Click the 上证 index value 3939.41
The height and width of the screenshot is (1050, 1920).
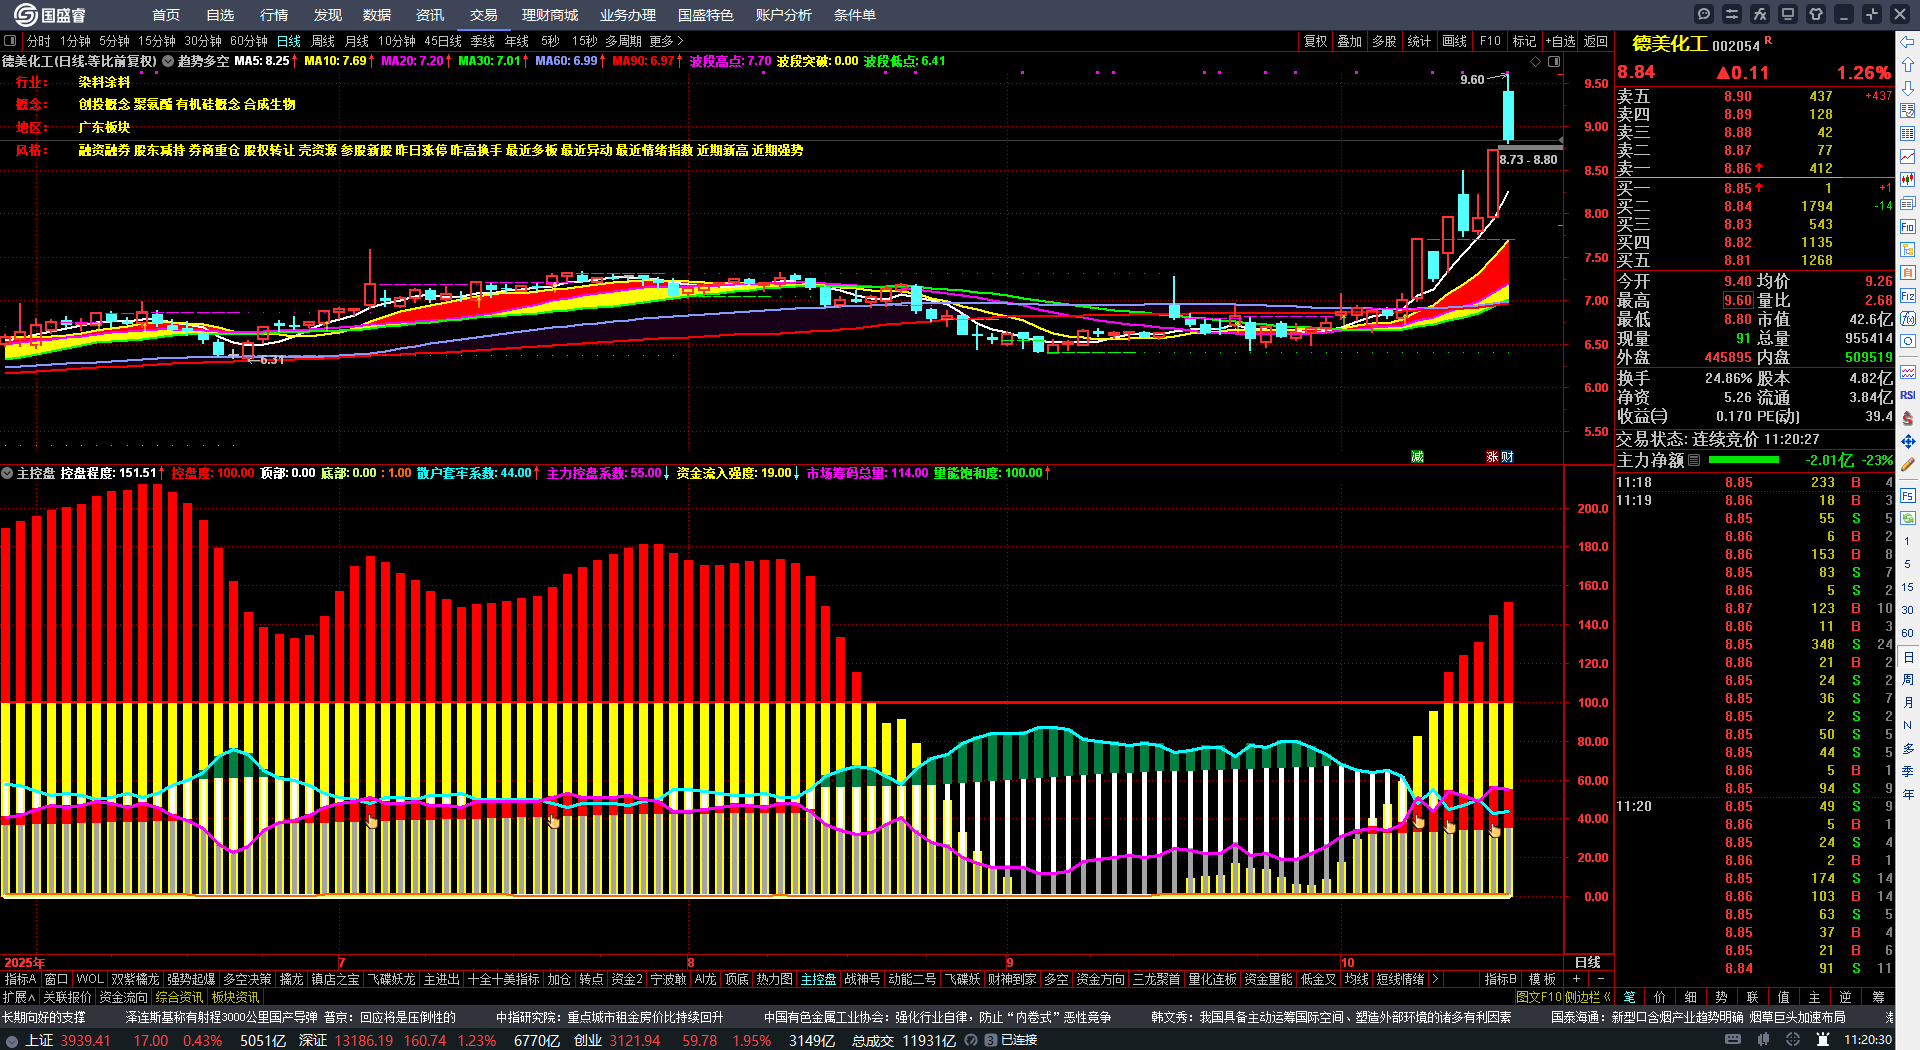point(85,1040)
